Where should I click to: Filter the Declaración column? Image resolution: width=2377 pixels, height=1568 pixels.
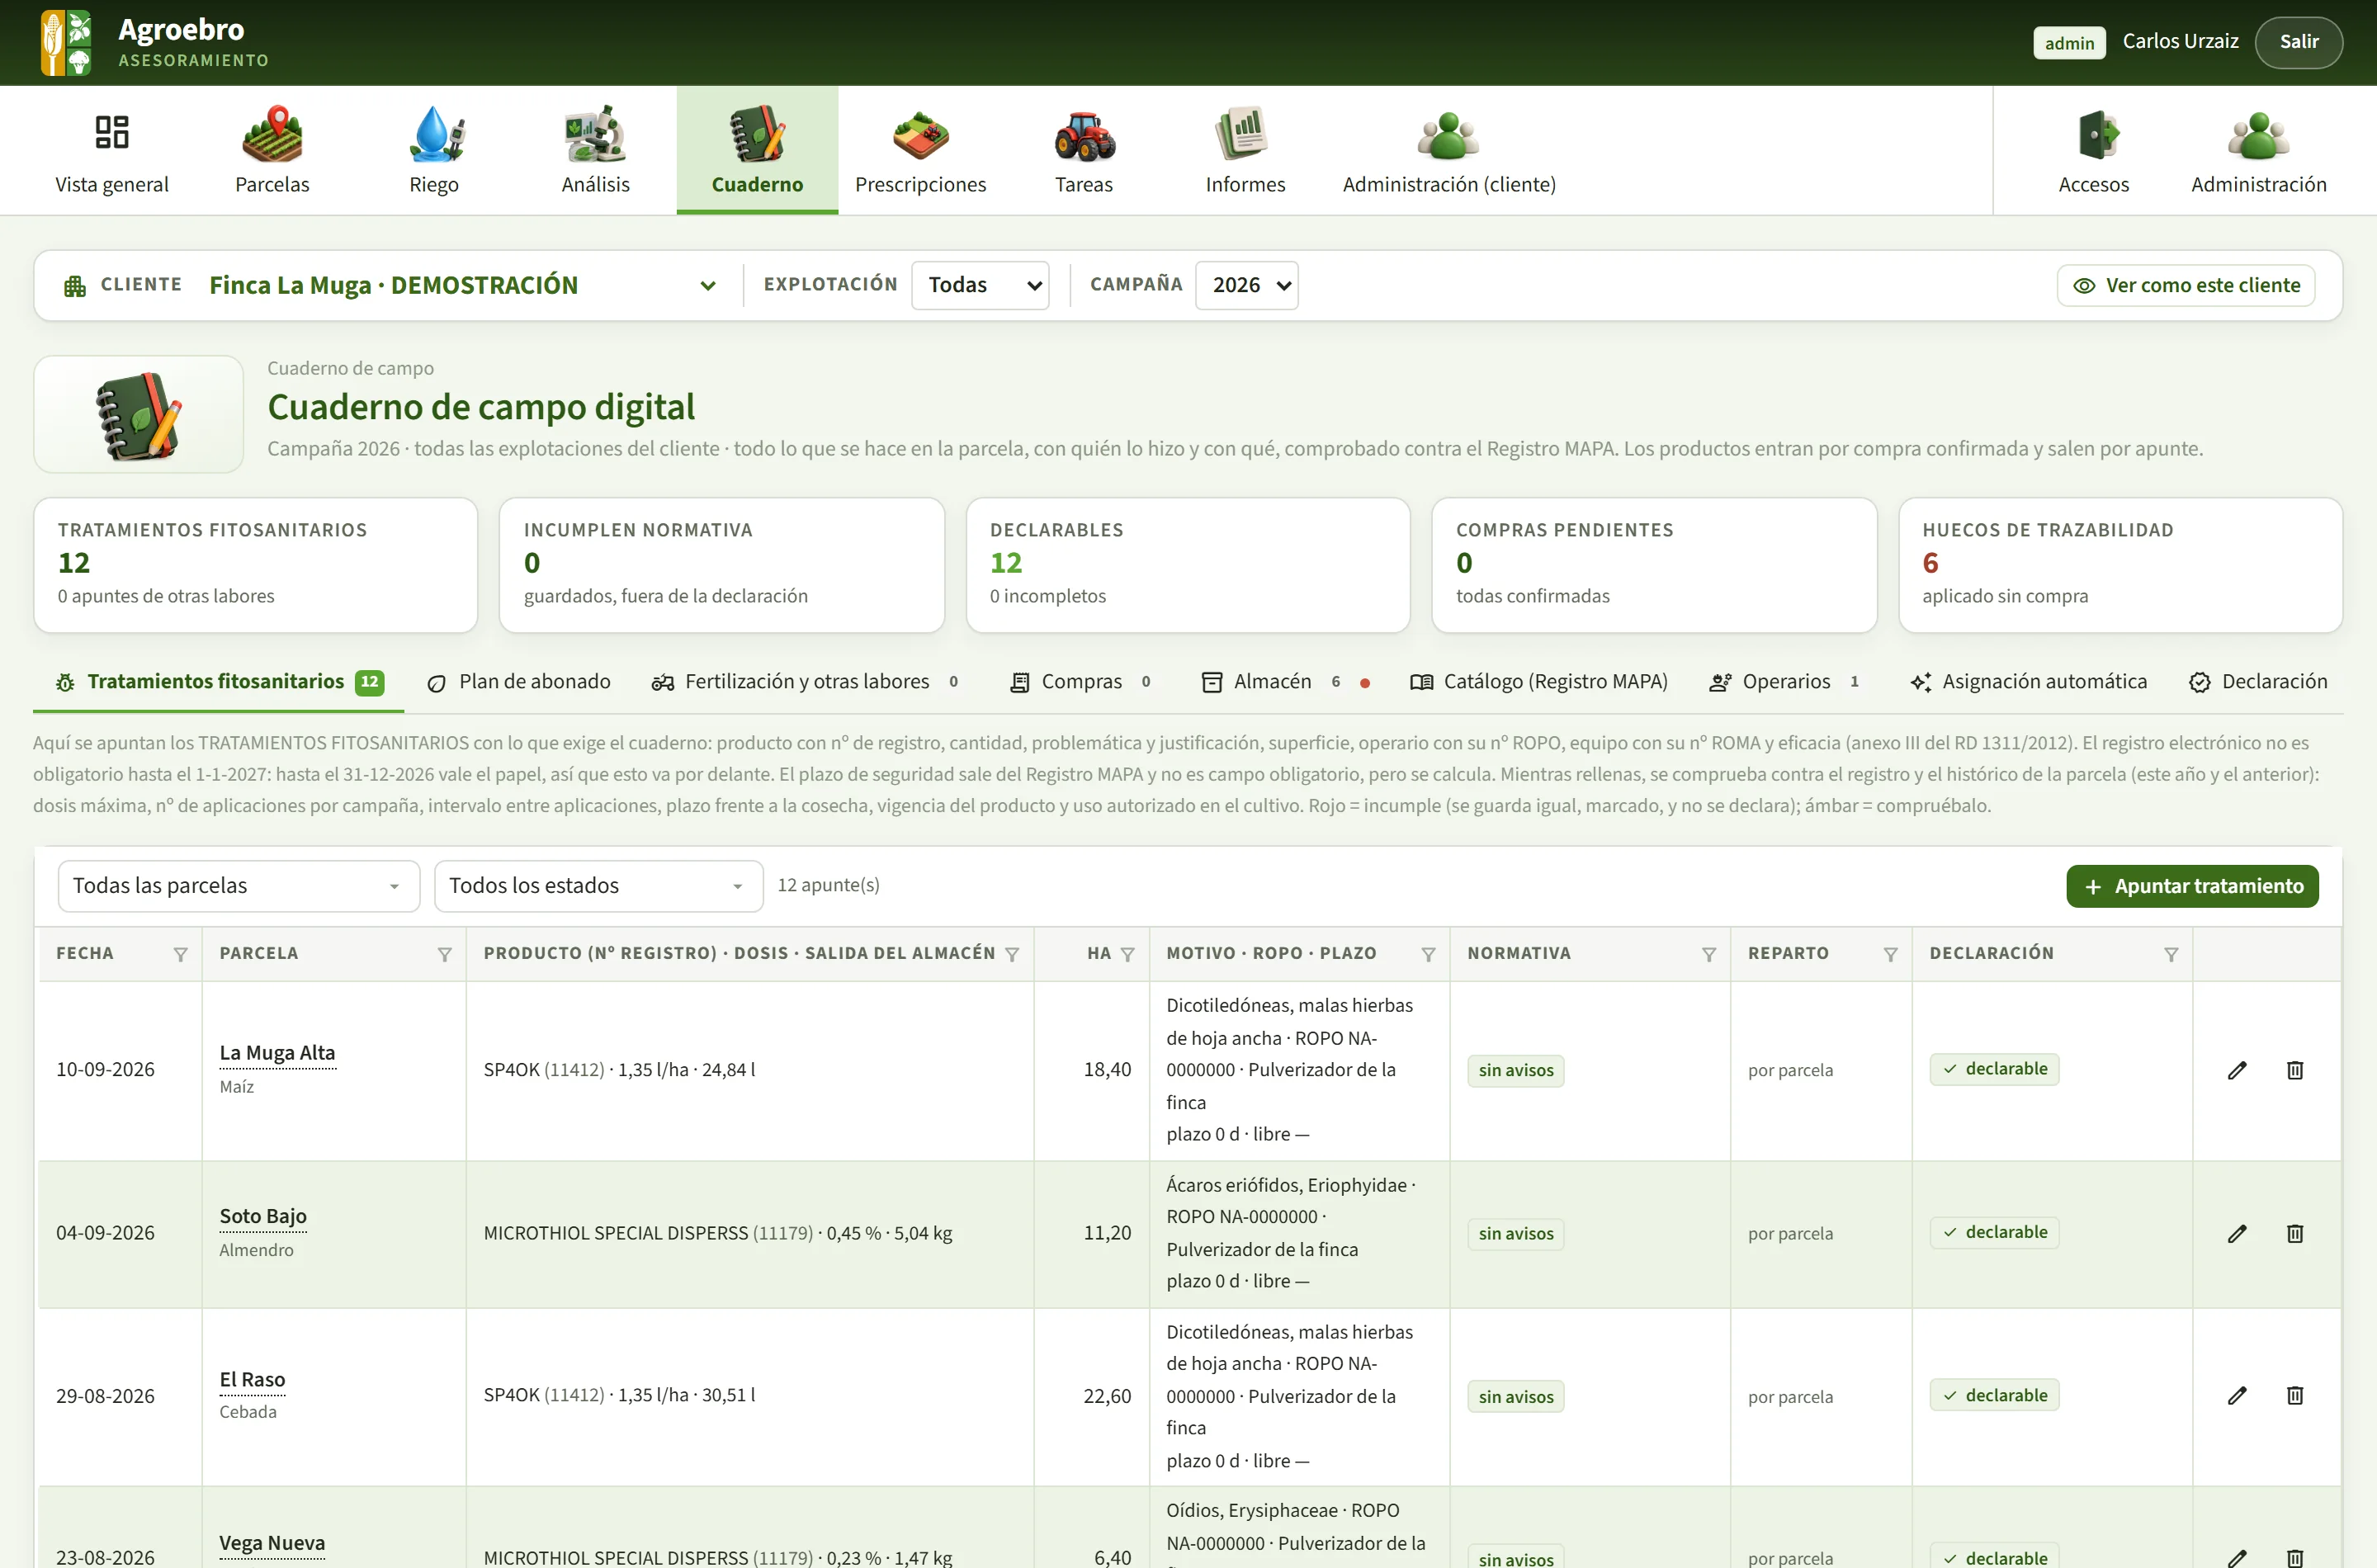pos(2171,954)
